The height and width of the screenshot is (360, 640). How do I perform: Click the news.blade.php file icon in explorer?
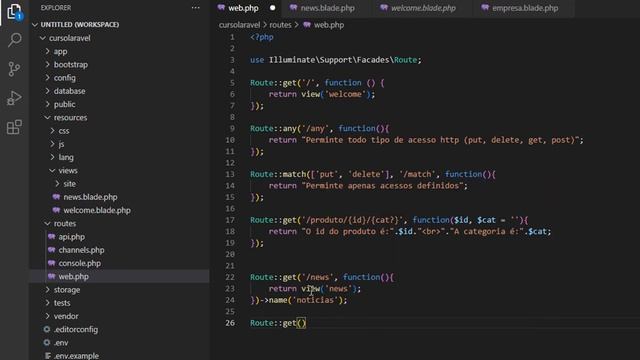coord(56,197)
